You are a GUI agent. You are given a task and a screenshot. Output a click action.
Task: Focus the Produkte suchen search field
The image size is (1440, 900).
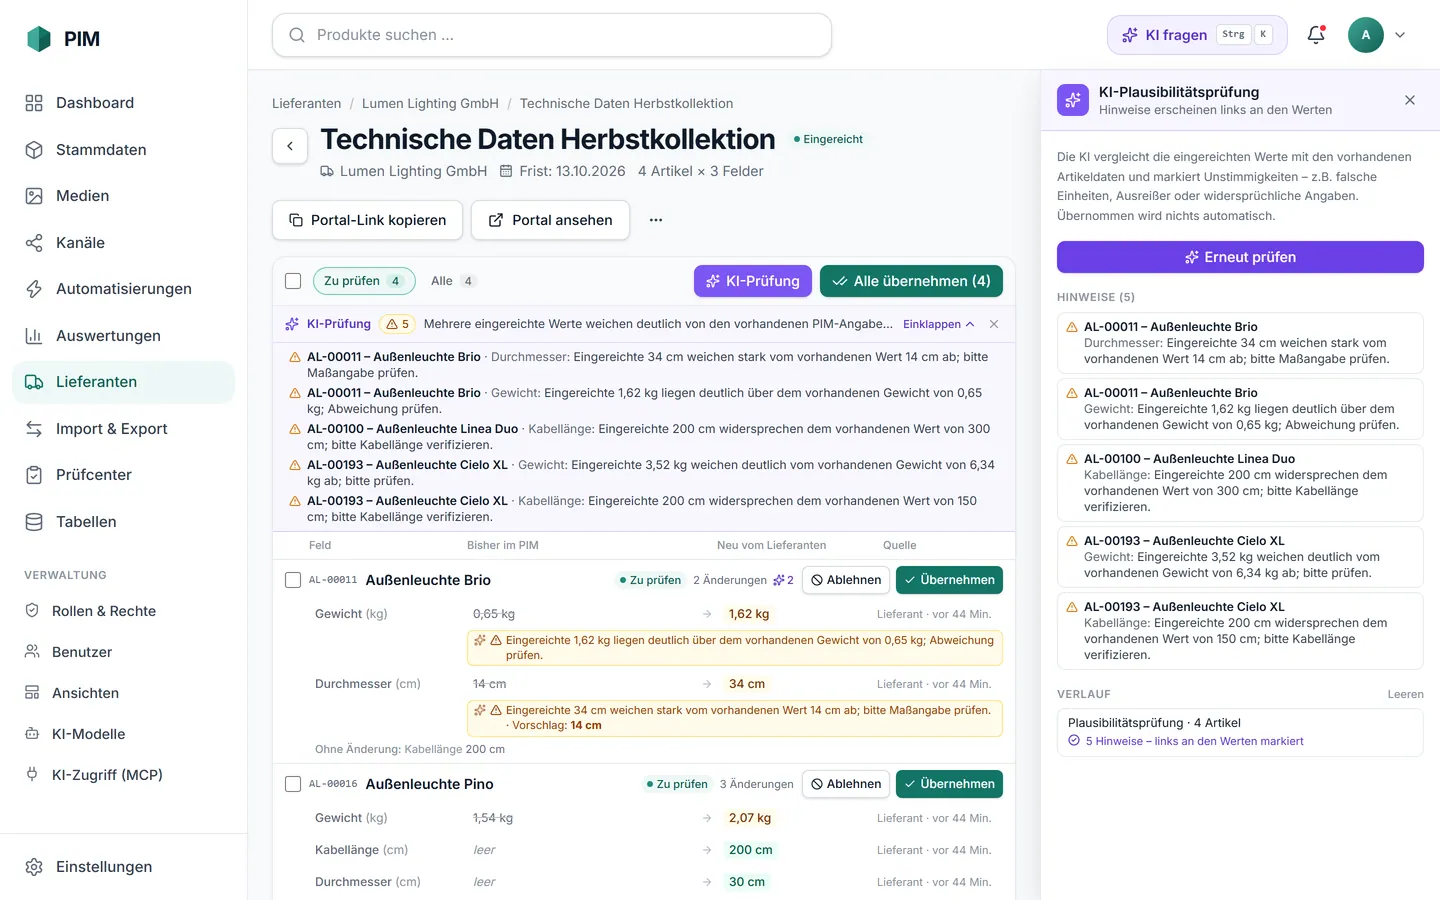point(552,35)
